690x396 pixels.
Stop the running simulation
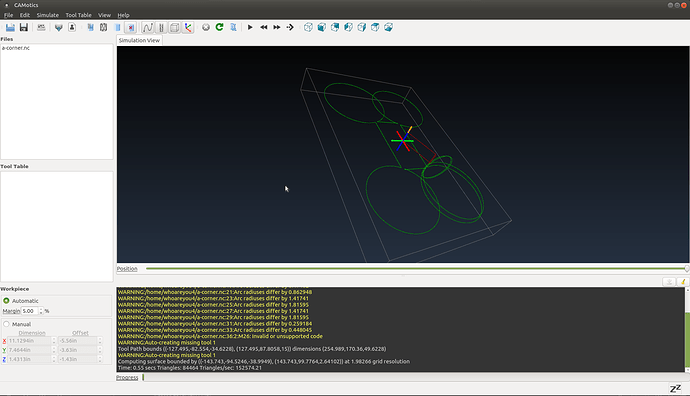[x=206, y=27]
